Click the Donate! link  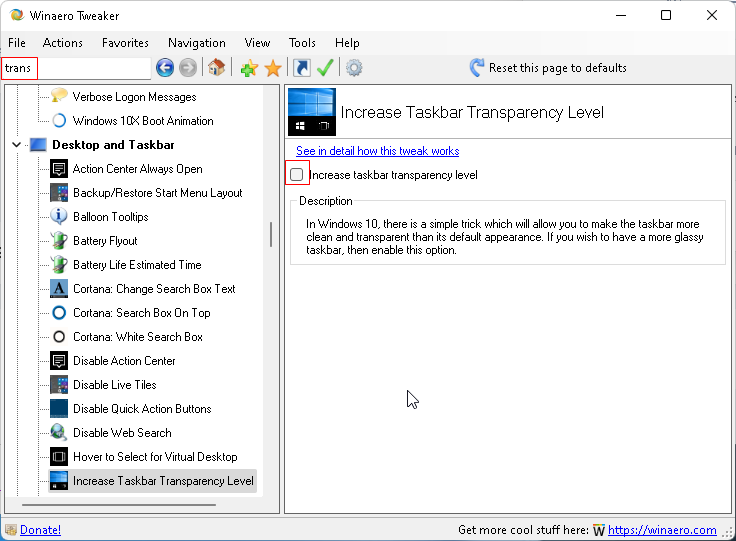point(40,530)
